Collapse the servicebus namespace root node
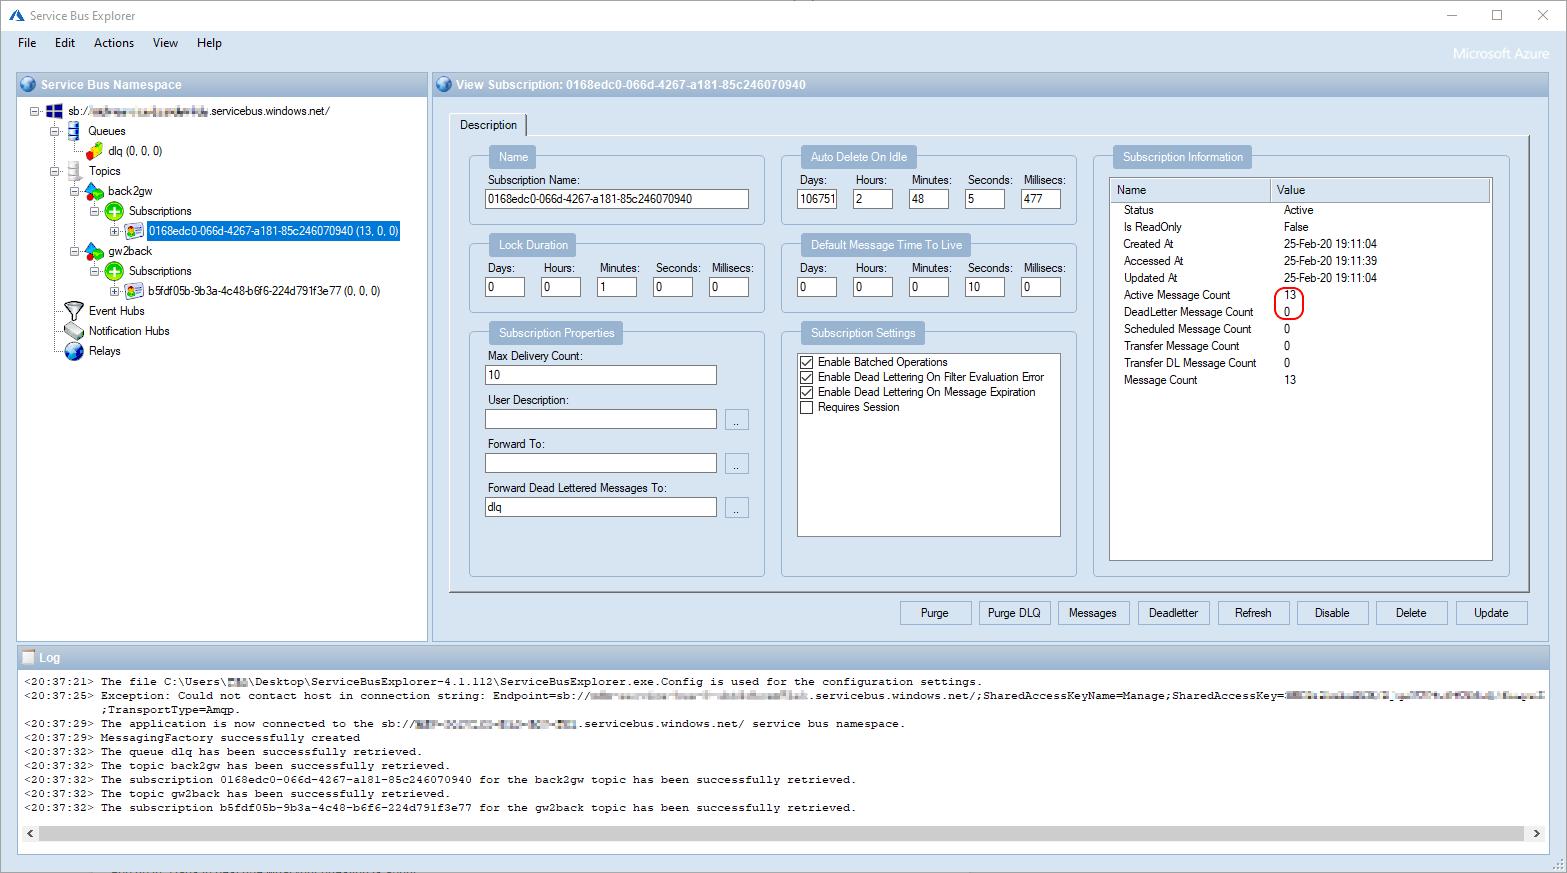This screenshot has width=1567, height=873. (x=35, y=111)
